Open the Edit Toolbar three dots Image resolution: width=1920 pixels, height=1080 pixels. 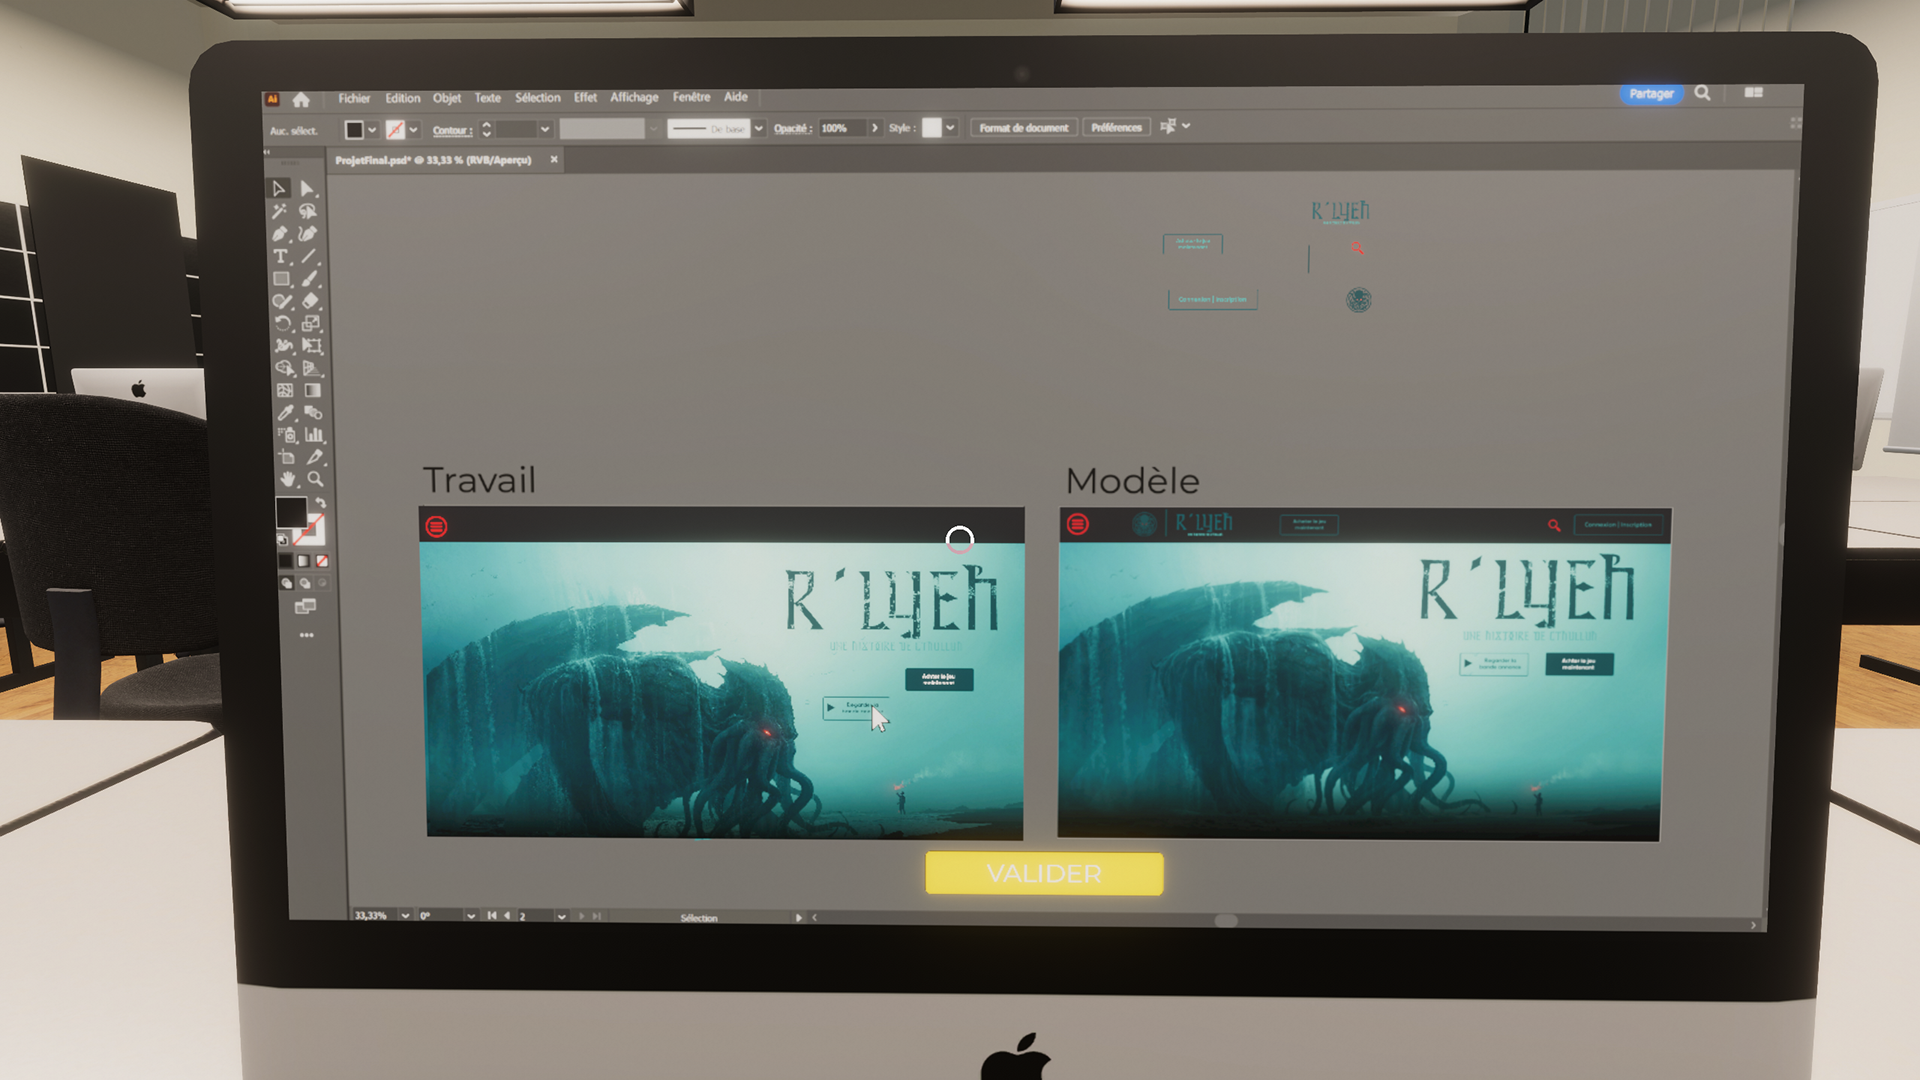coord(306,635)
